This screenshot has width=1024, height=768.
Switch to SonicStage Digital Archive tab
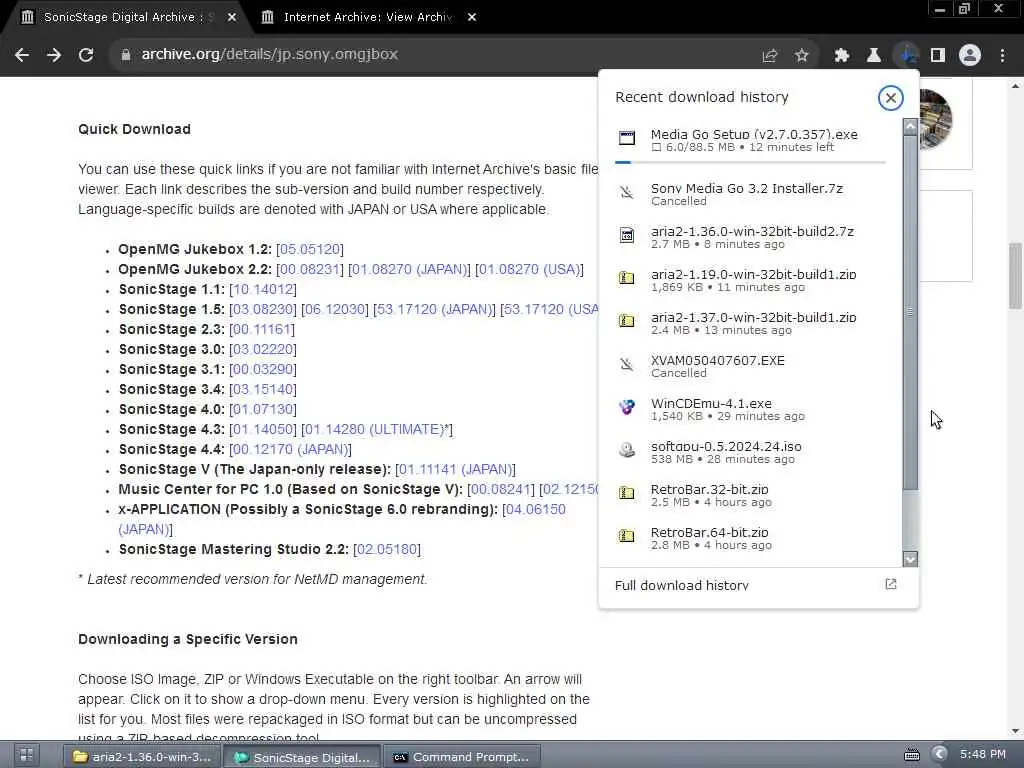pos(124,18)
